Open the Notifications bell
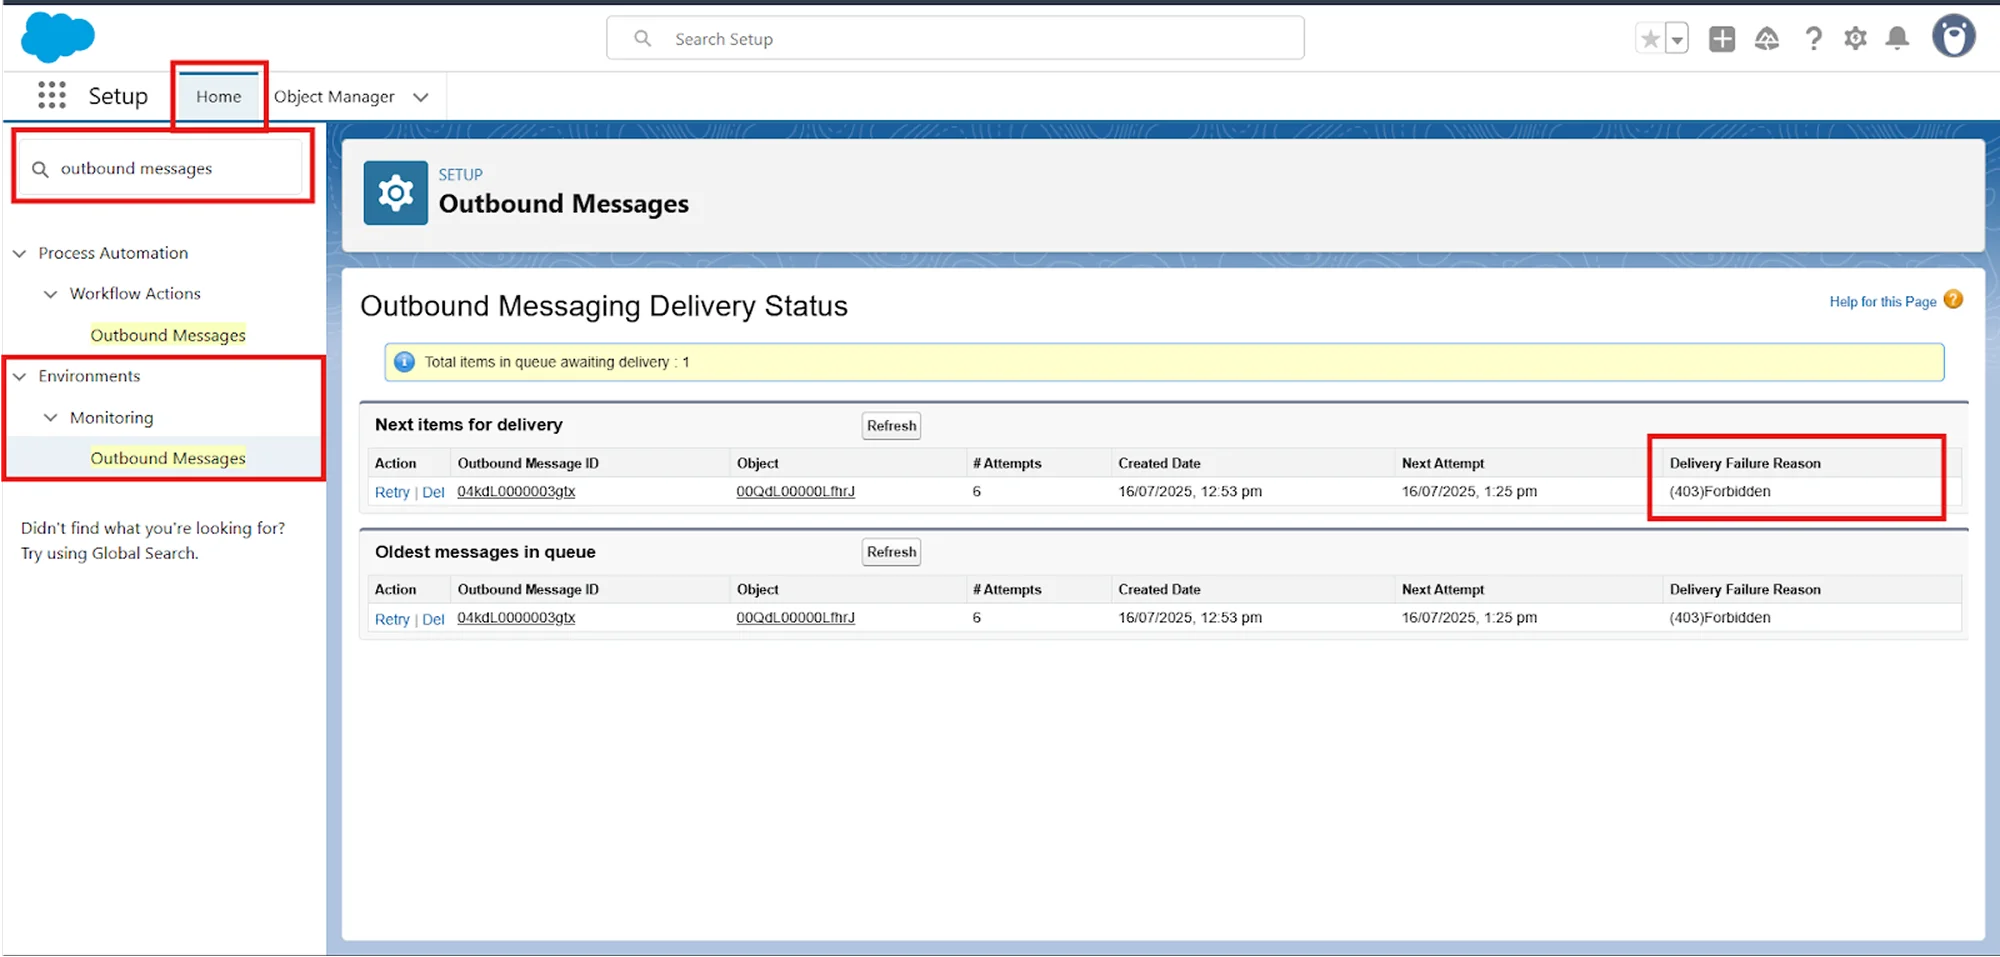The image size is (2000, 957). point(1897,39)
